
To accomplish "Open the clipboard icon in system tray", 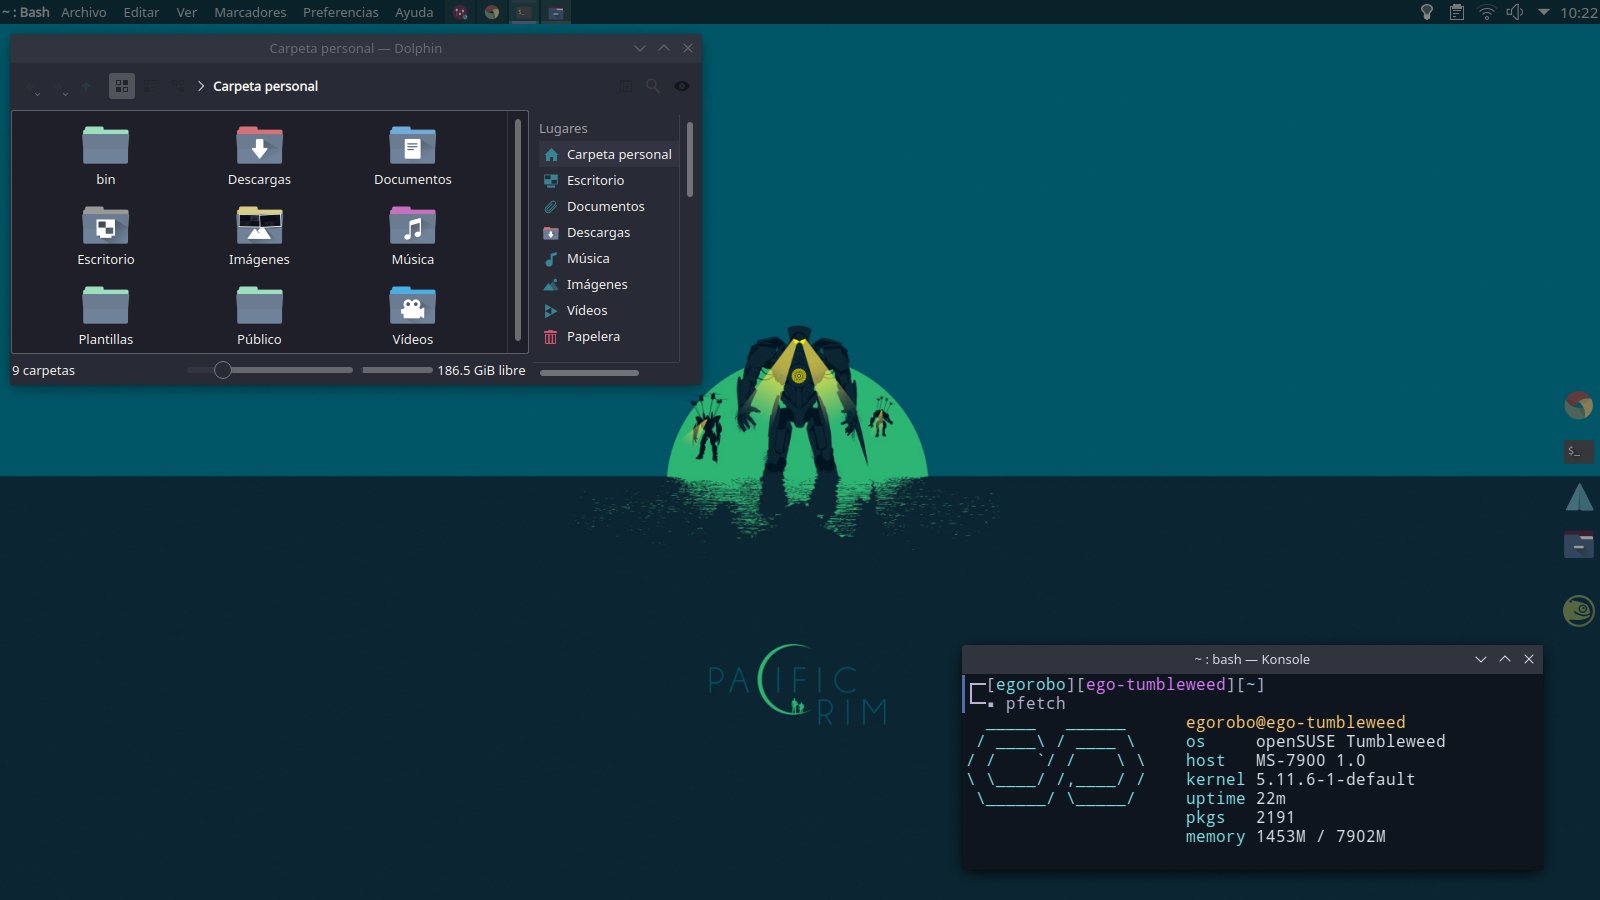I will point(1457,12).
